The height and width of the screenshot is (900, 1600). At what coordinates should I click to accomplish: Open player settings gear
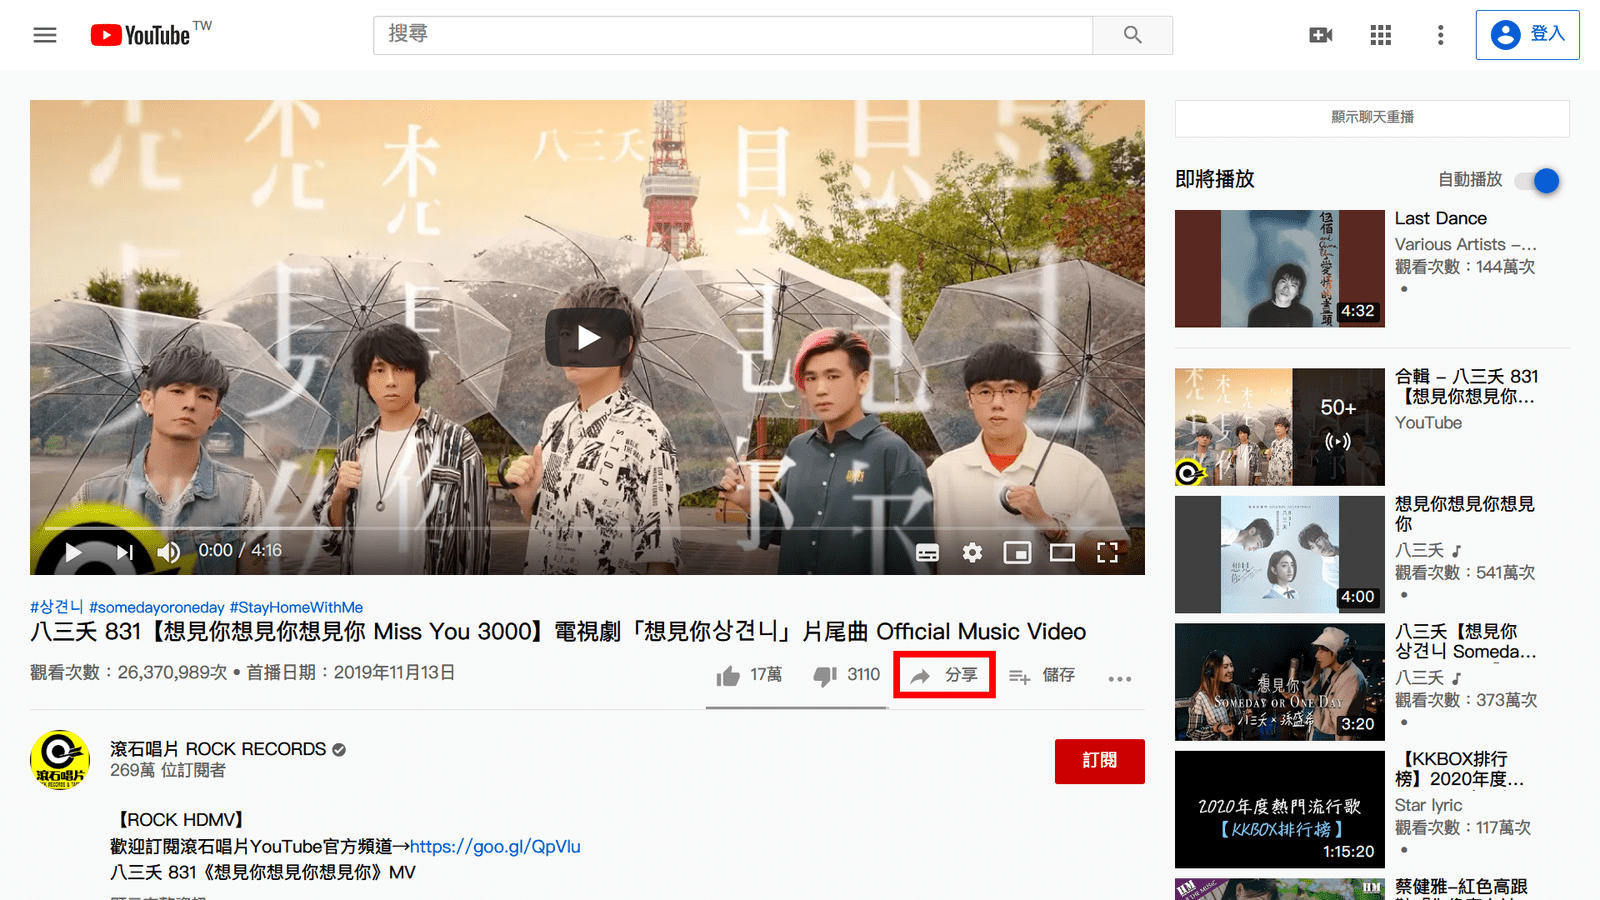[972, 552]
